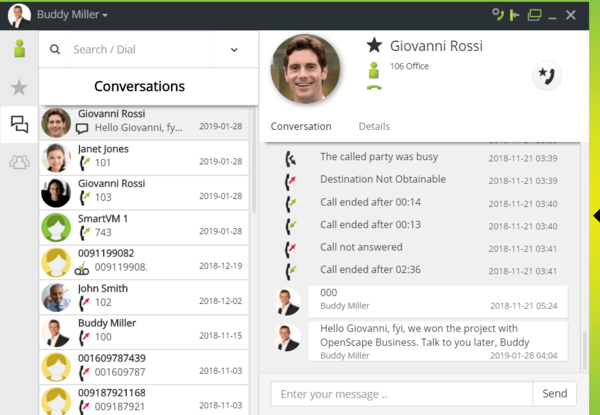Call Giovanni Rossi using the star-phone button
Viewport: 600px width, 415px height.
[545, 75]
